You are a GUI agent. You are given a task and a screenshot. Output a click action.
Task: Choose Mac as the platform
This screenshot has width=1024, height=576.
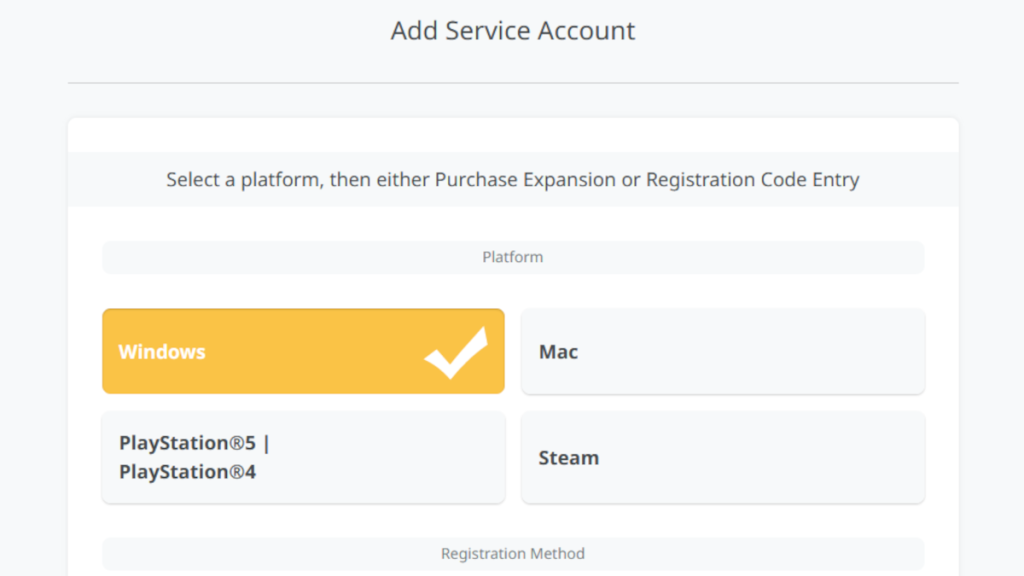[722, 351]
